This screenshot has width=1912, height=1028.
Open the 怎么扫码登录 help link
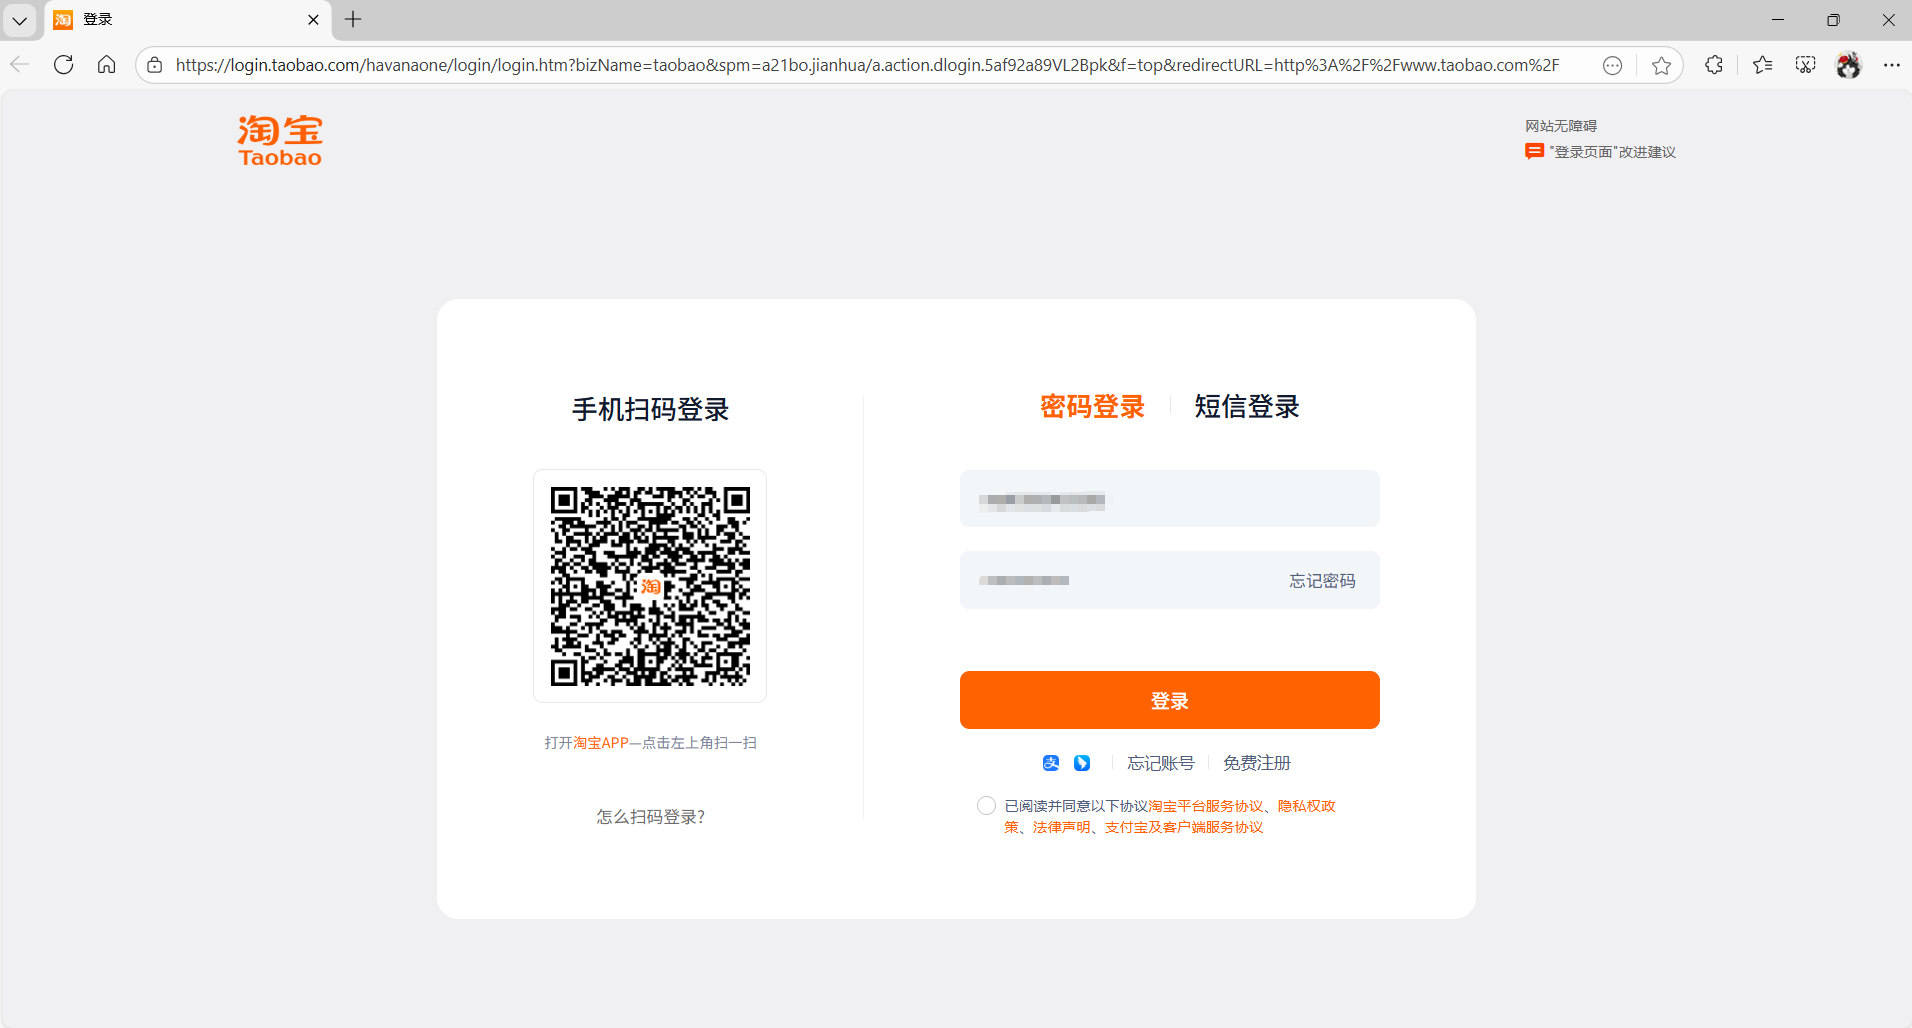[649, 816]
